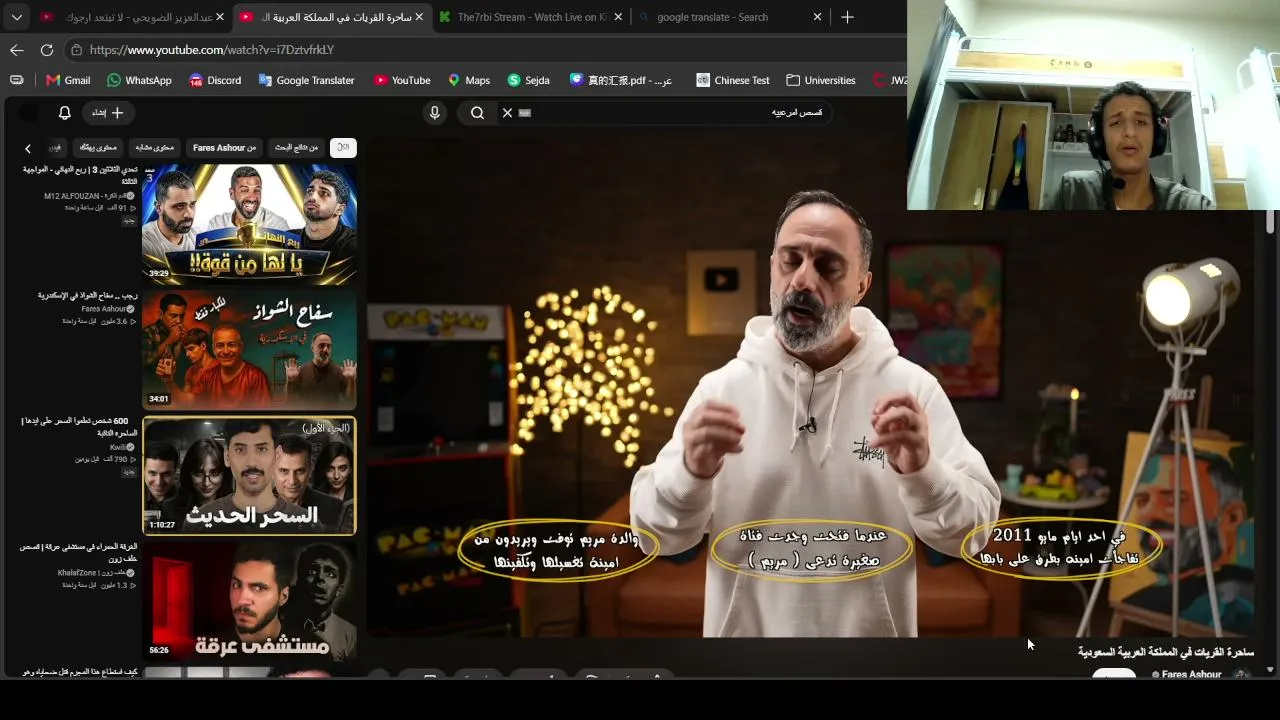This screenshot has height=720, width=1280.
Task: Go back to the previous page
Action: (17, 50)
